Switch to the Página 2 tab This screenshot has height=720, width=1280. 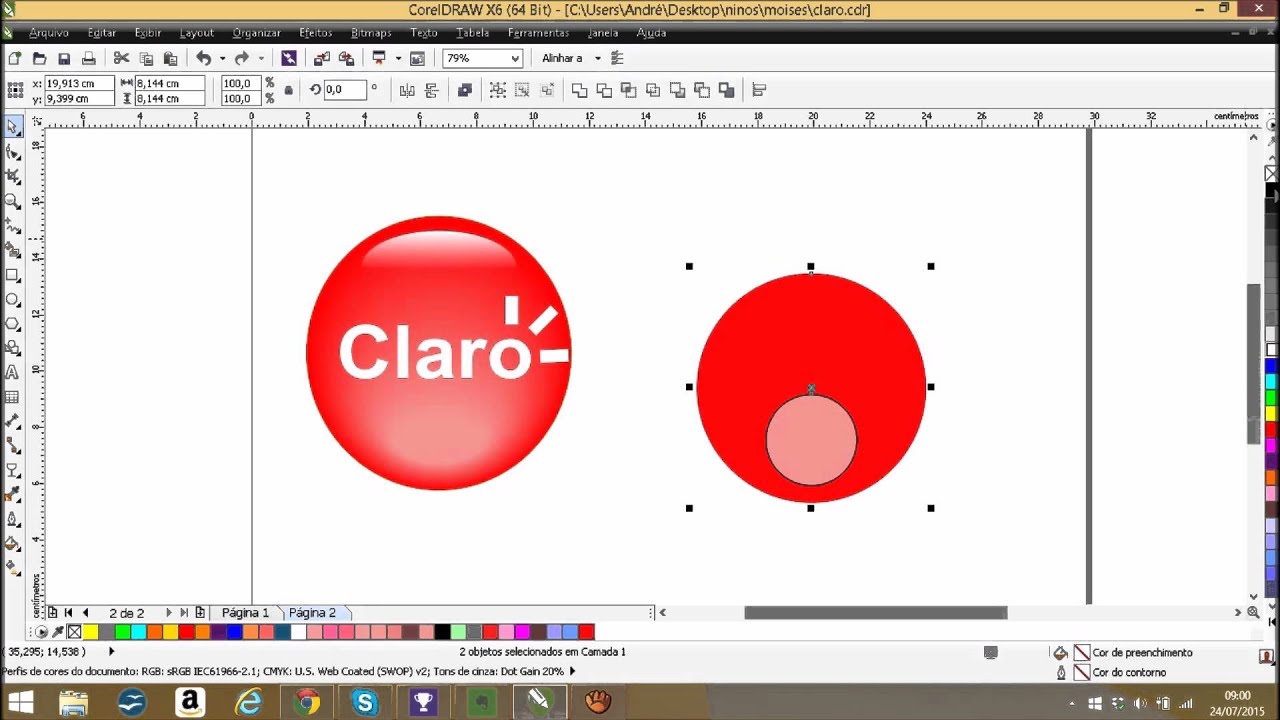pyautogui.click(x=312, y=613)
